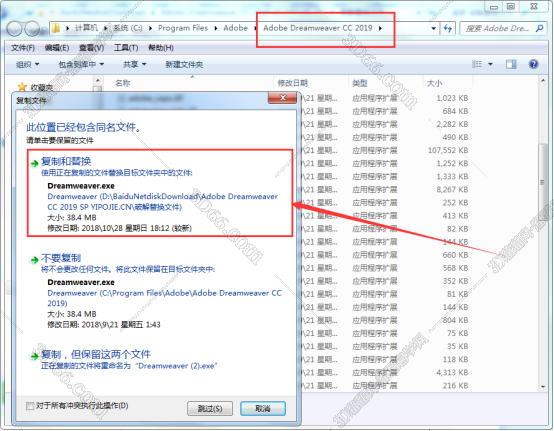The width and height of the screenshot is (554, 431).
Task: Open the 工具(T) menu
Action: click(x=126, y=48)
